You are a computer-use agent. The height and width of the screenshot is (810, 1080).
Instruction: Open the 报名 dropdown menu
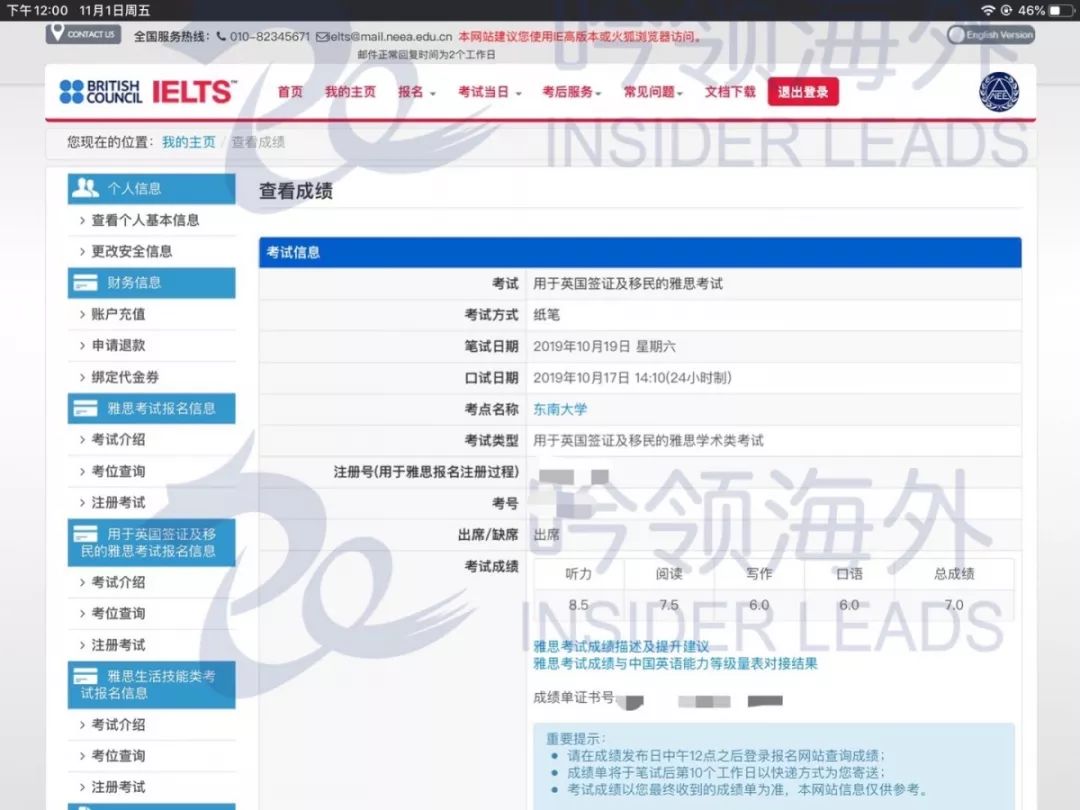pyautogui.click(x=416, y=92)
